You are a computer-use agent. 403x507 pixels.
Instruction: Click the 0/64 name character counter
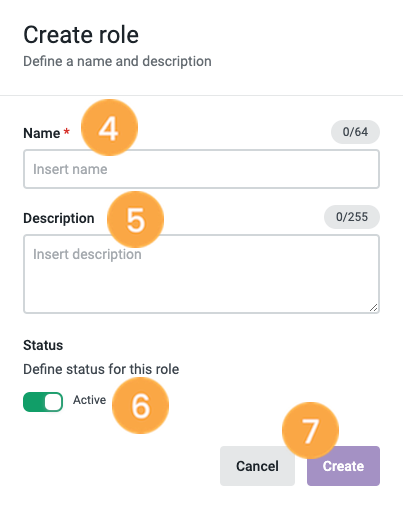[x=355, y=132]
